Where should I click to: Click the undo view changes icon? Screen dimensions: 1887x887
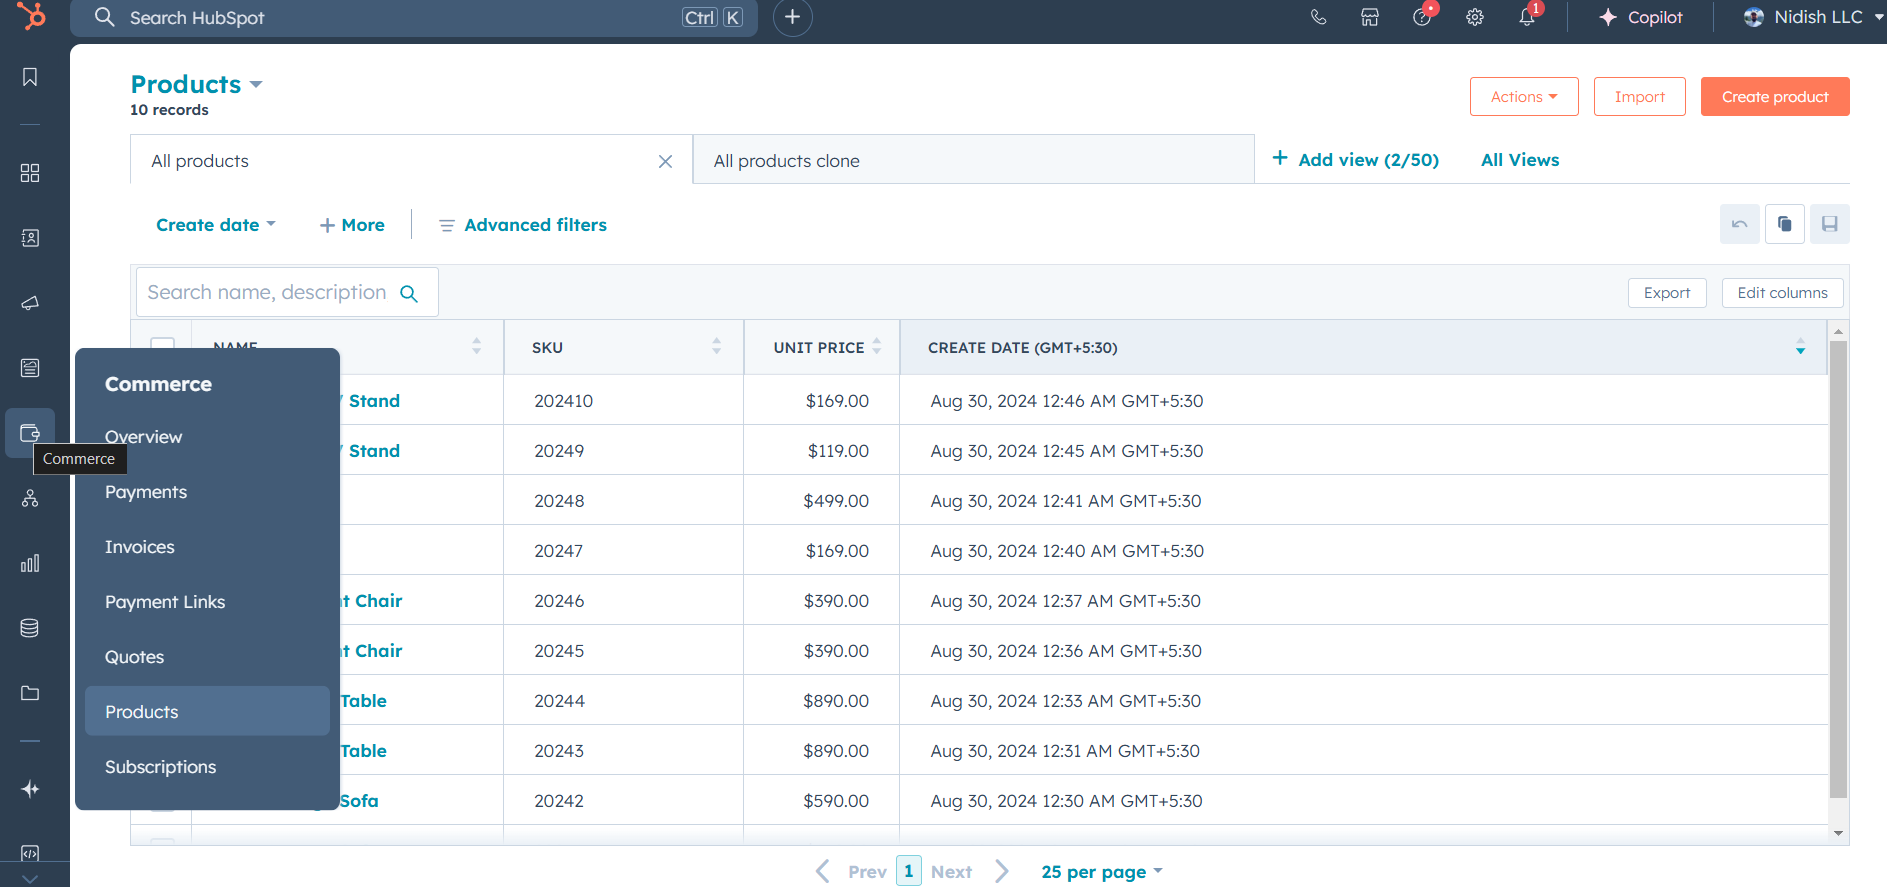coord(1740,224)
